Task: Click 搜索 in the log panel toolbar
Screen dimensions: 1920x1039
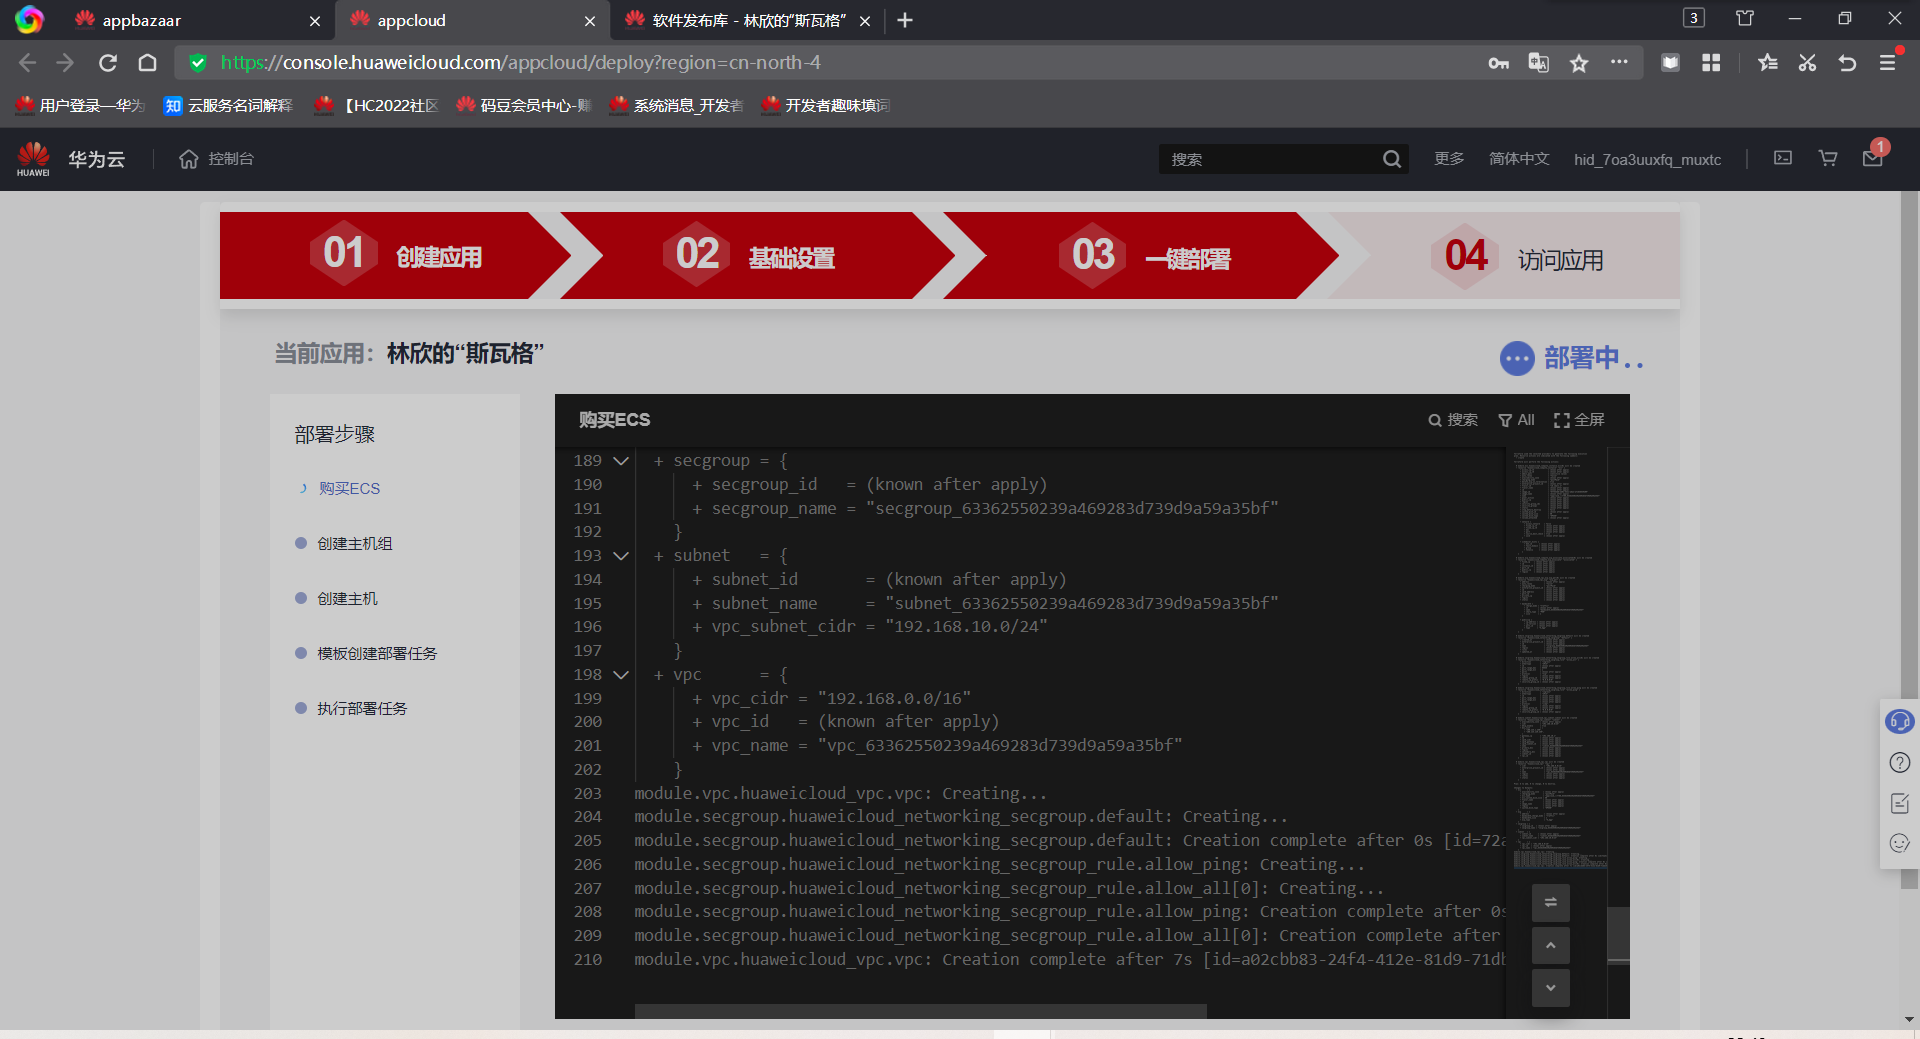Action: (x=1452, y=420)
